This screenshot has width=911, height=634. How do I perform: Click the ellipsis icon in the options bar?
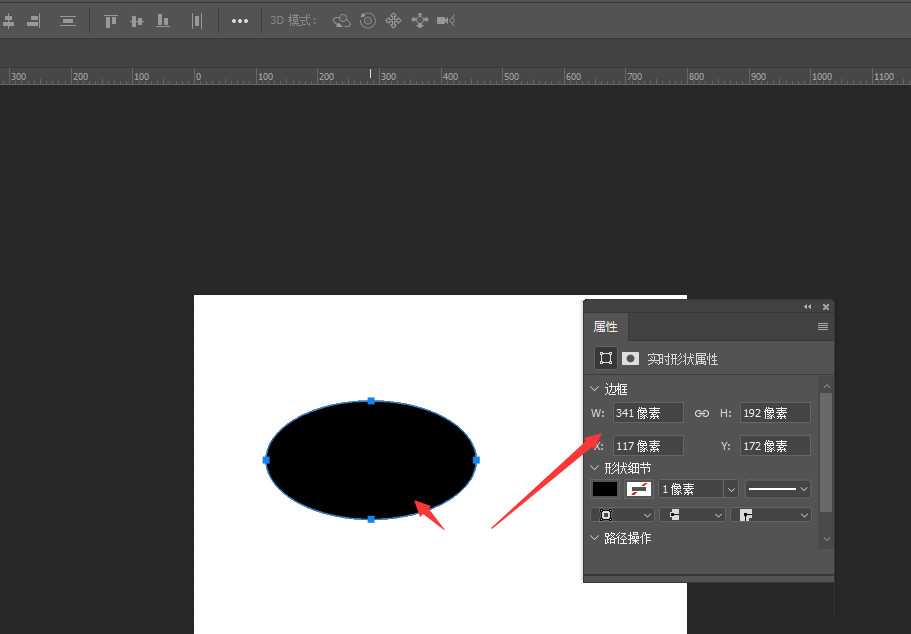(240, 20)
